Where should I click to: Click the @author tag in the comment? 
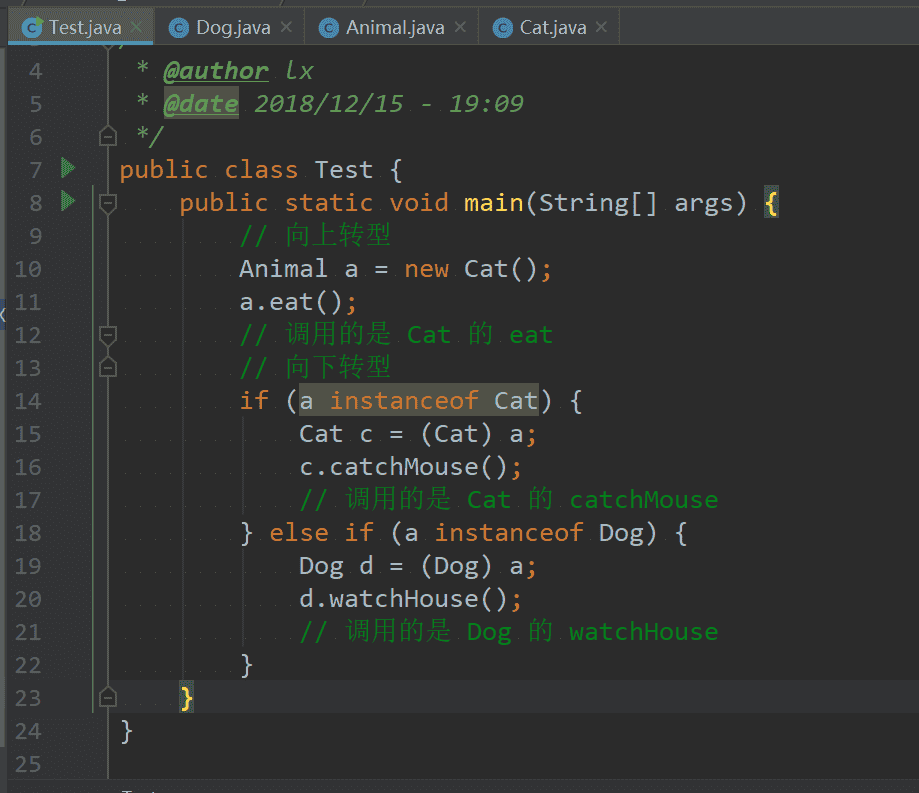point(215,71)
